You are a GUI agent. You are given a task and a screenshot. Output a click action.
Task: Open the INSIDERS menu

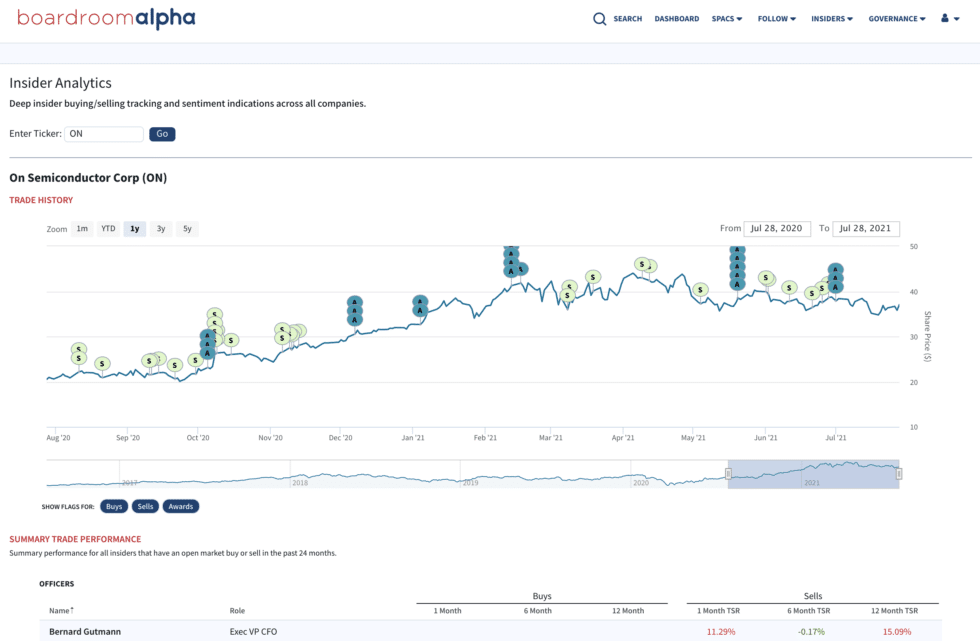pyautogui.click(x=831, y=19)
